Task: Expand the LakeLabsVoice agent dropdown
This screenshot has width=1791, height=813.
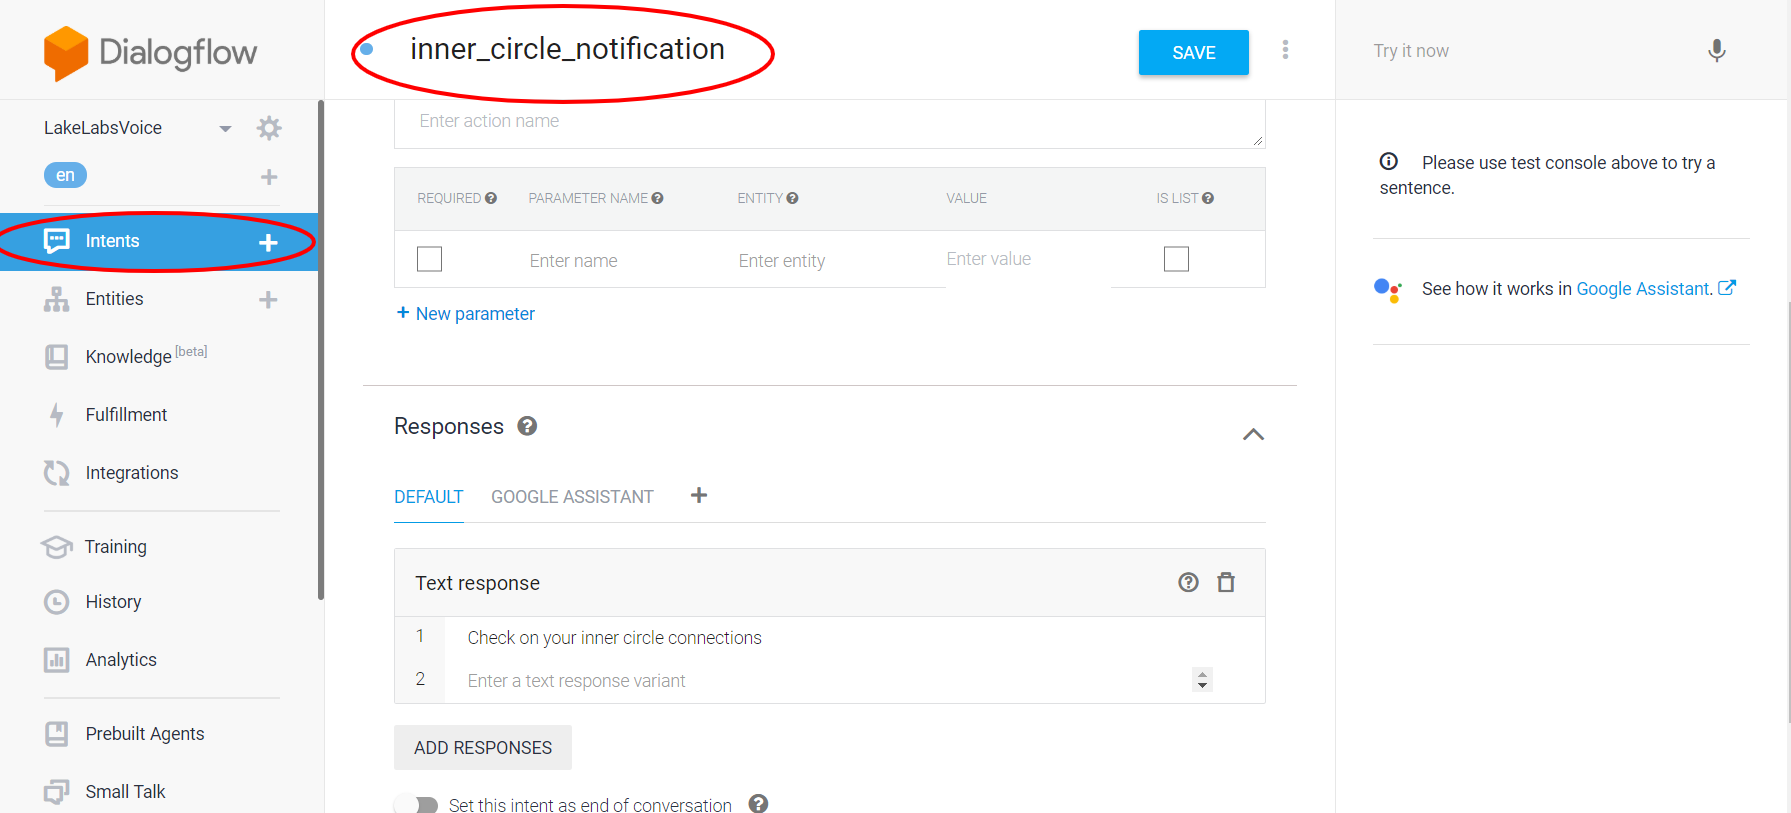Action: coord(225,128)
